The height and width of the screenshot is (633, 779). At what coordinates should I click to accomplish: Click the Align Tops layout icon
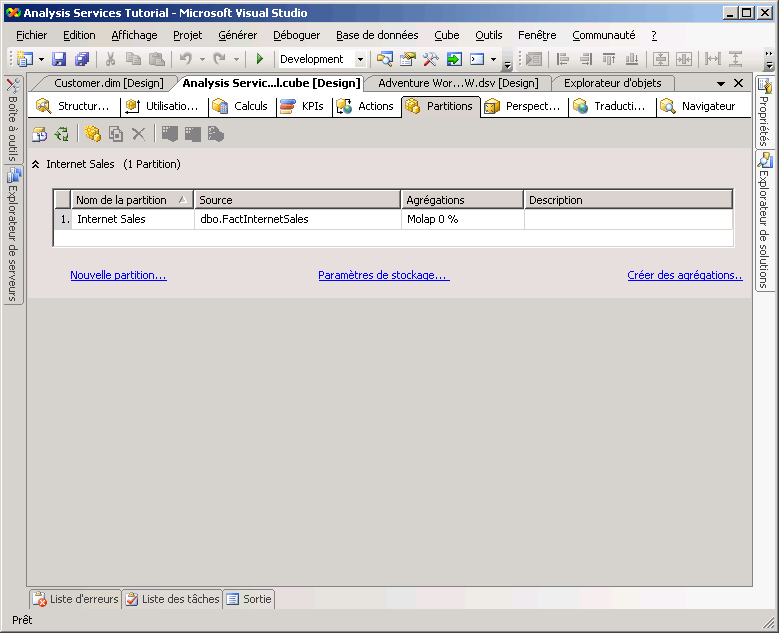(609, 59)
